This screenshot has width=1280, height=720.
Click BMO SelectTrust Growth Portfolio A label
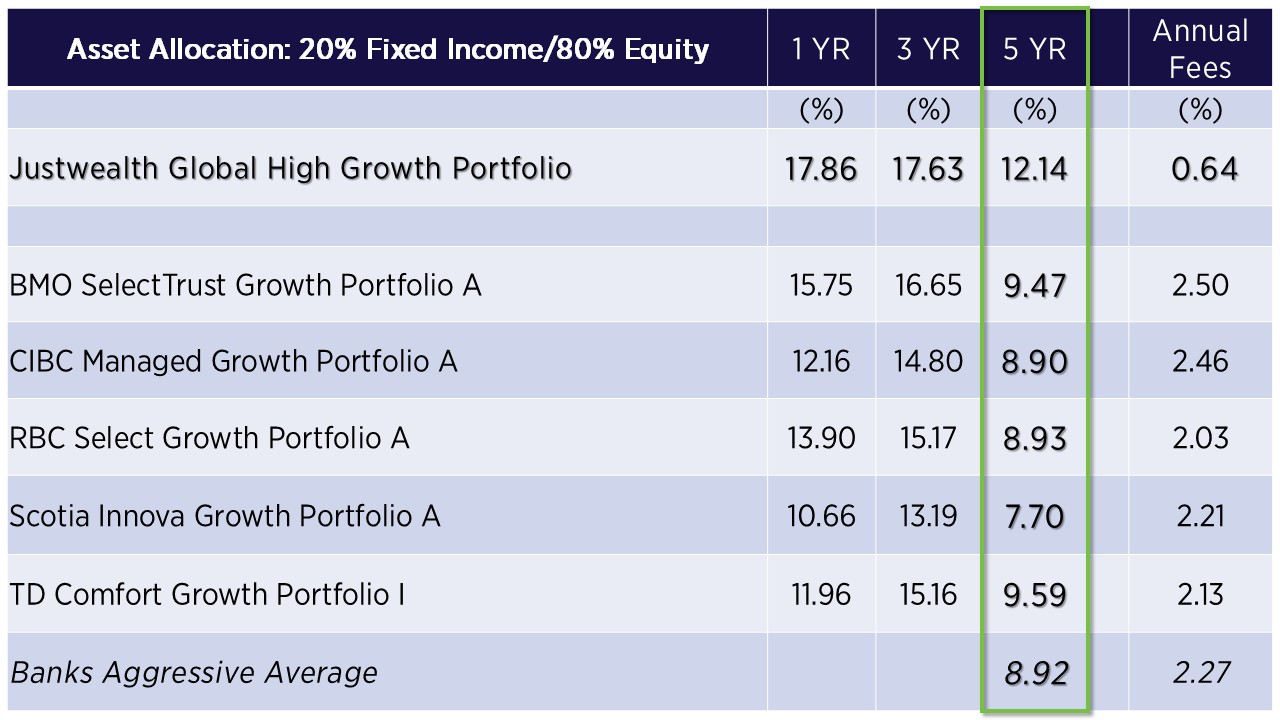pyautogui.click(x=245, y=285)
